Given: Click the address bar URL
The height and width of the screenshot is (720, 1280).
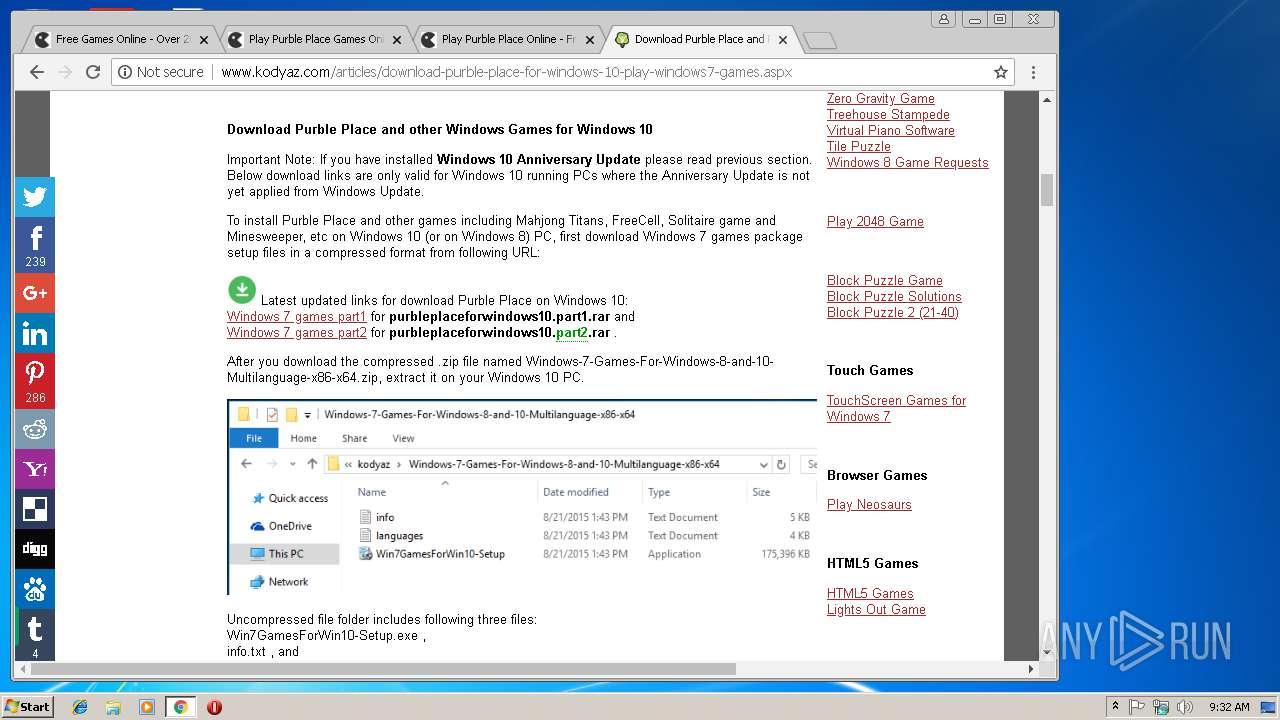Looking at the screenshot, I should [506, 72].
